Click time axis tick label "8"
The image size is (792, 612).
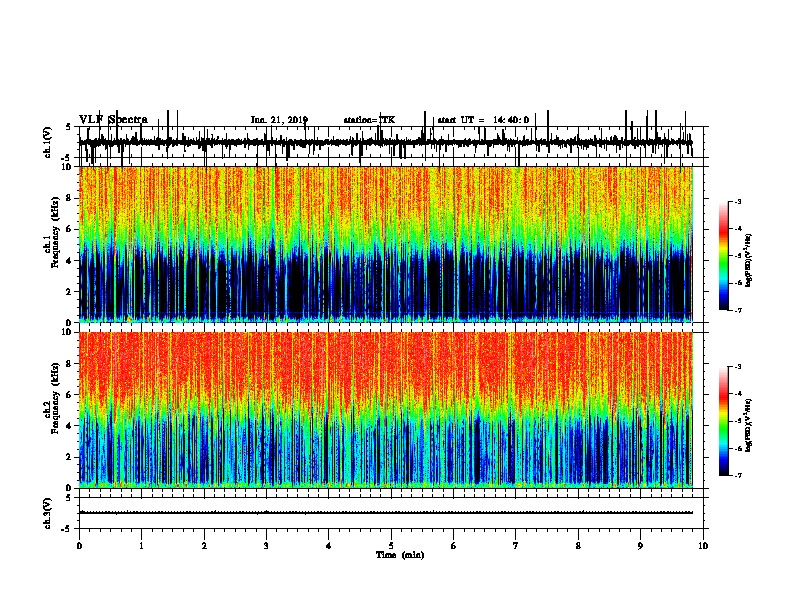578,546
